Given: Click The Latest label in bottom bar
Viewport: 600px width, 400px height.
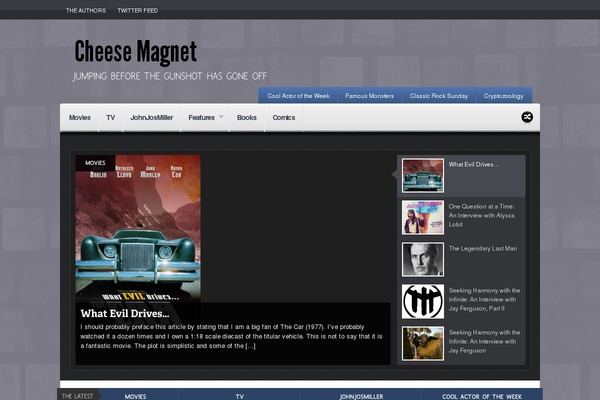Looking at the screenshot, I should 77,396.
